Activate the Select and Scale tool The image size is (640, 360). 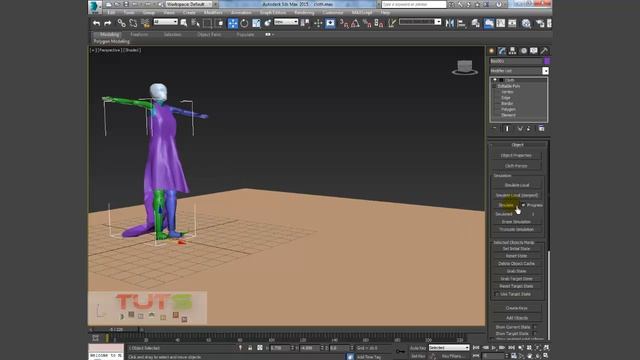pos(256,23)
